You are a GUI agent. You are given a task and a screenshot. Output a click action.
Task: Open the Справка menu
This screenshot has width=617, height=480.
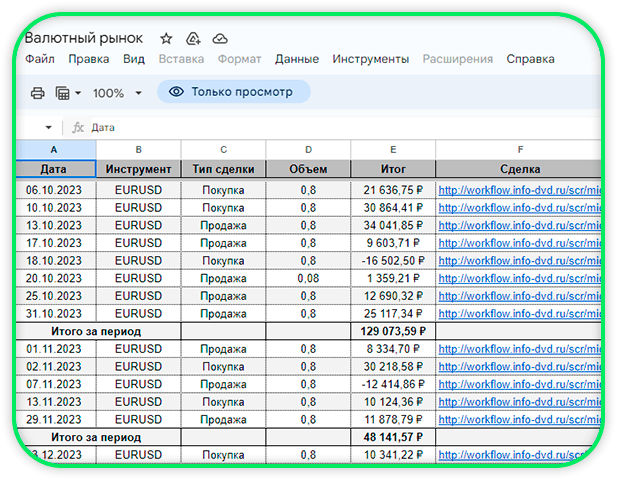click(x=530, y=59)
